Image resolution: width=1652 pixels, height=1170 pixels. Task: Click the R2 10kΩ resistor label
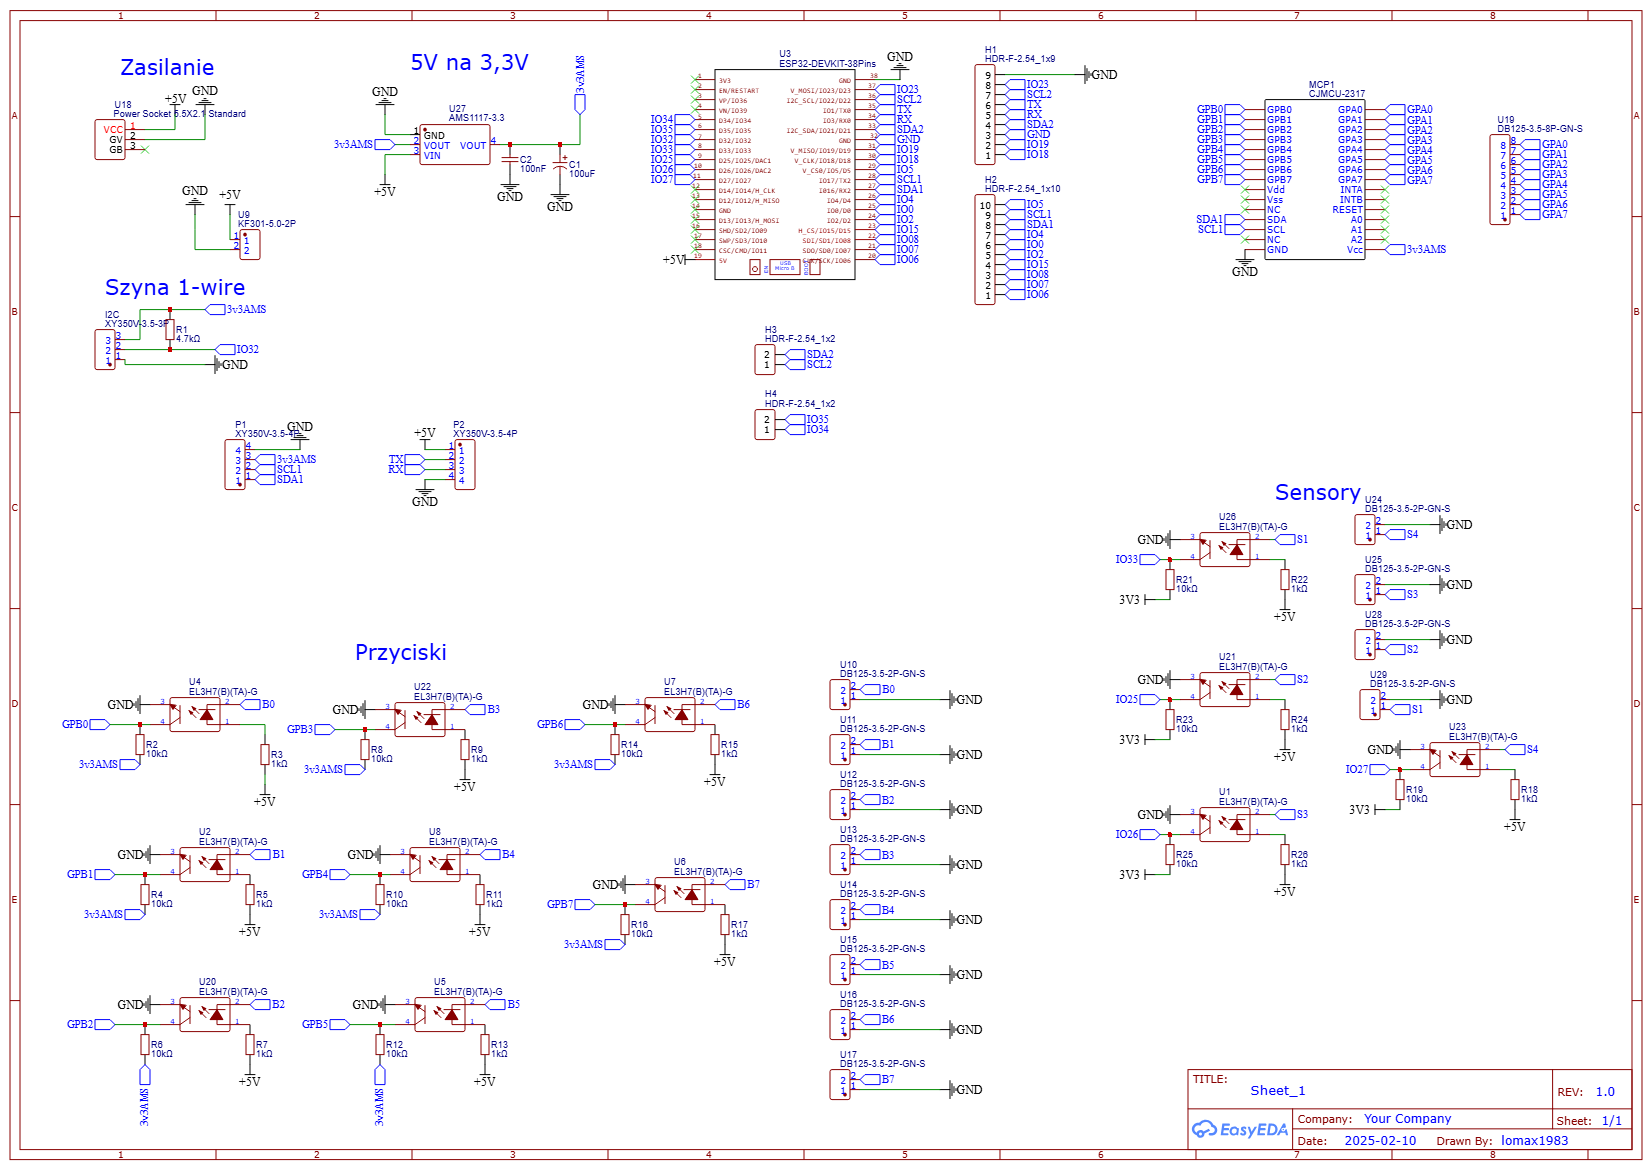click(156, 749)
